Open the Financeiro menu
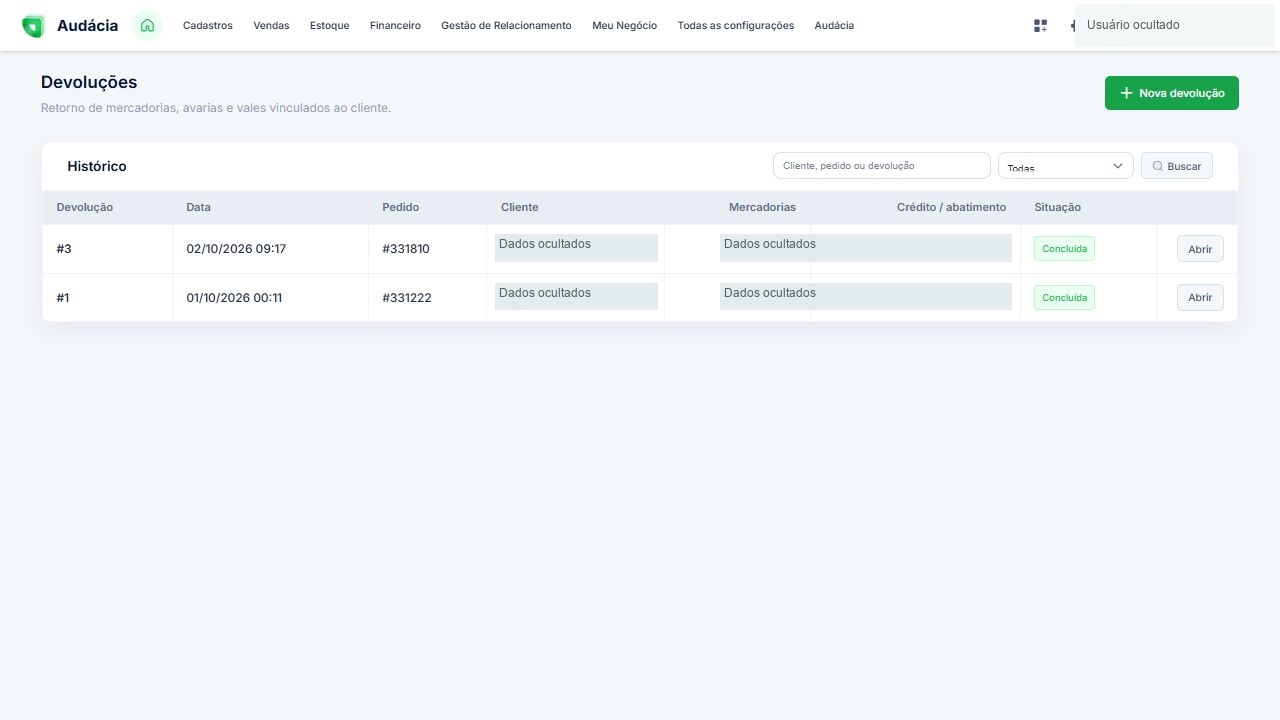The height and width of the screenshot is (720, 1280). (395, 26)
